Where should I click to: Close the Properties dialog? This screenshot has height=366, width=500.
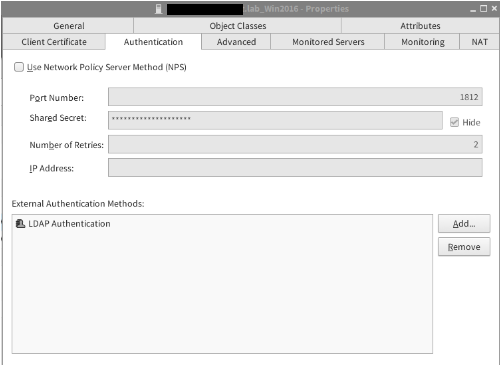click(494, 9)
